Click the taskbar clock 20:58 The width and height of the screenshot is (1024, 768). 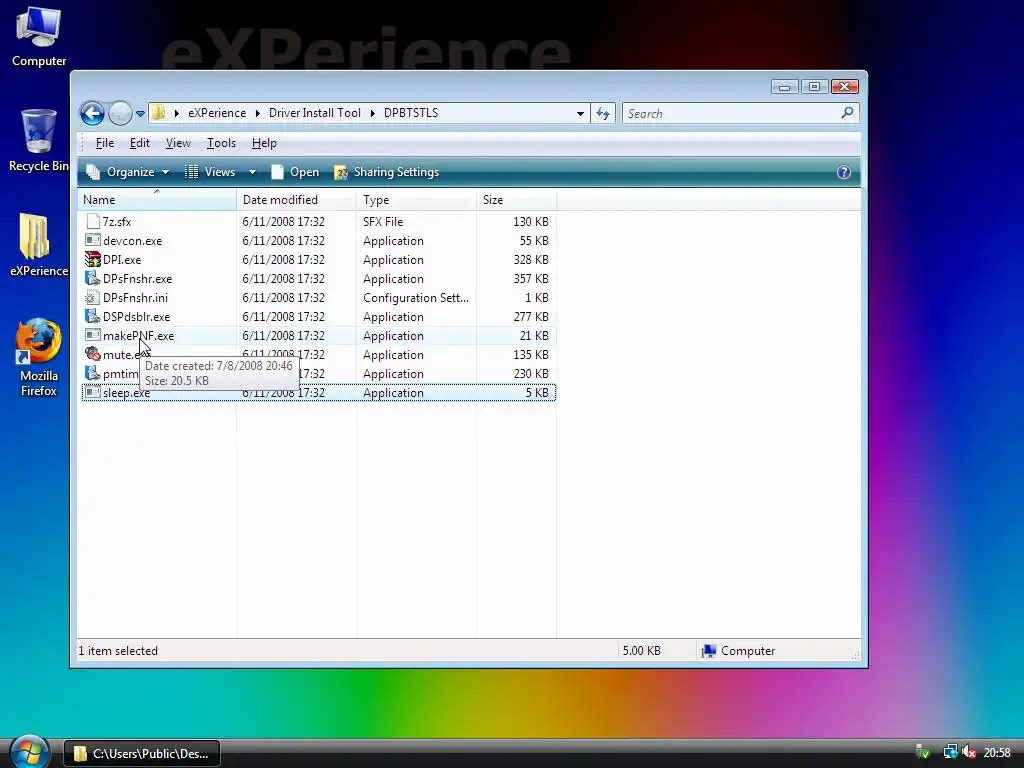(x=997, y=753)
